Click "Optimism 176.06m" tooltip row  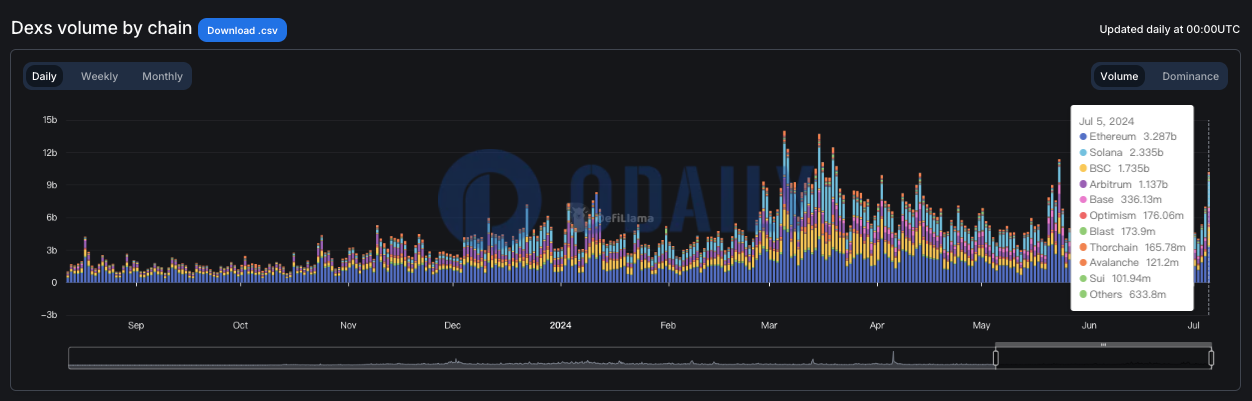[x=1131, y=215]
